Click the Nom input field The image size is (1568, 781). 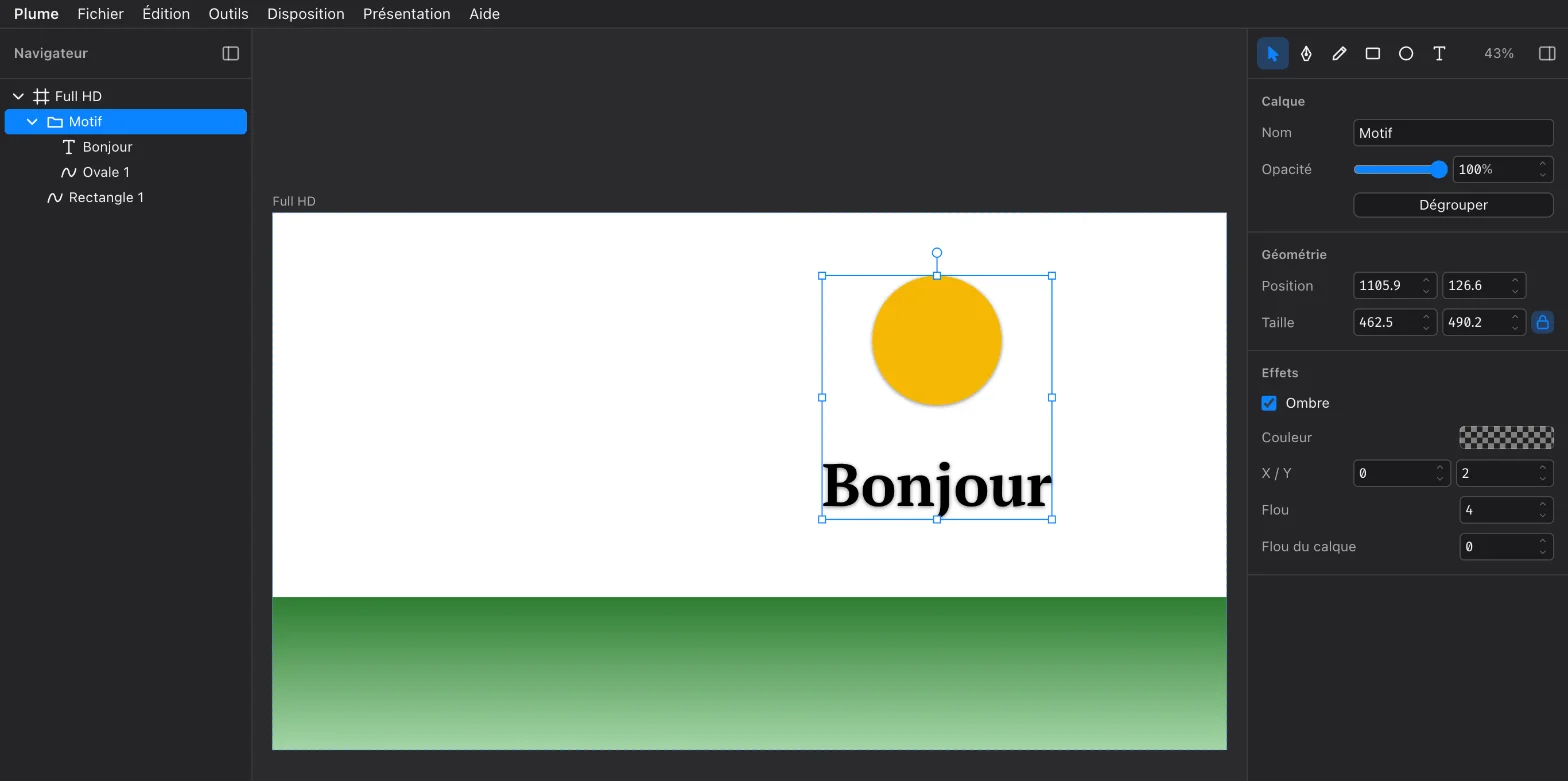coord(1453,133)
